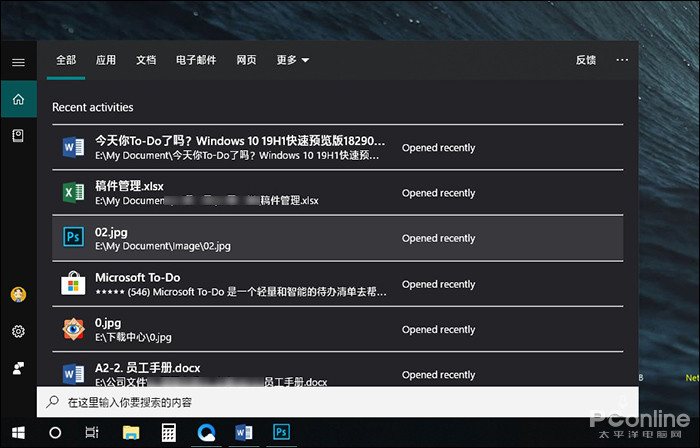Switch to Word on the taskbar
700x448 pixels.
[x=244, y=432]
